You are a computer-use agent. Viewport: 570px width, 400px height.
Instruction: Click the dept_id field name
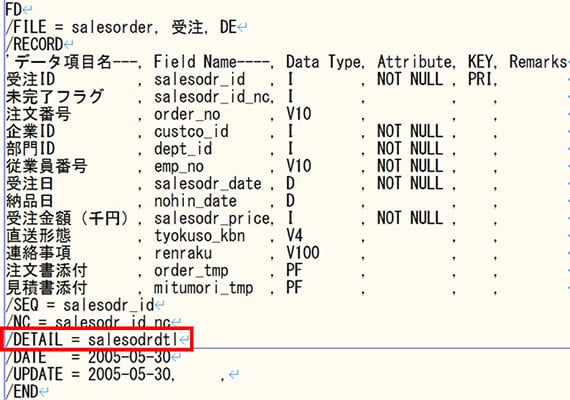(183, 149)
